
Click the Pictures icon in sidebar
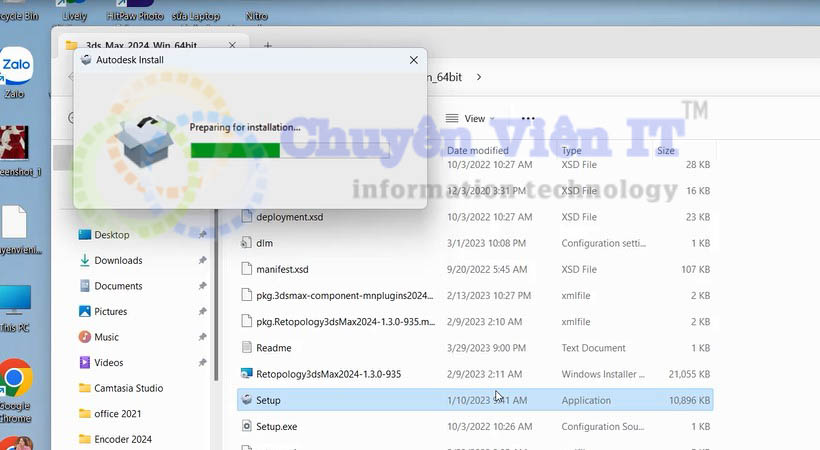click(x=84, y=311)
